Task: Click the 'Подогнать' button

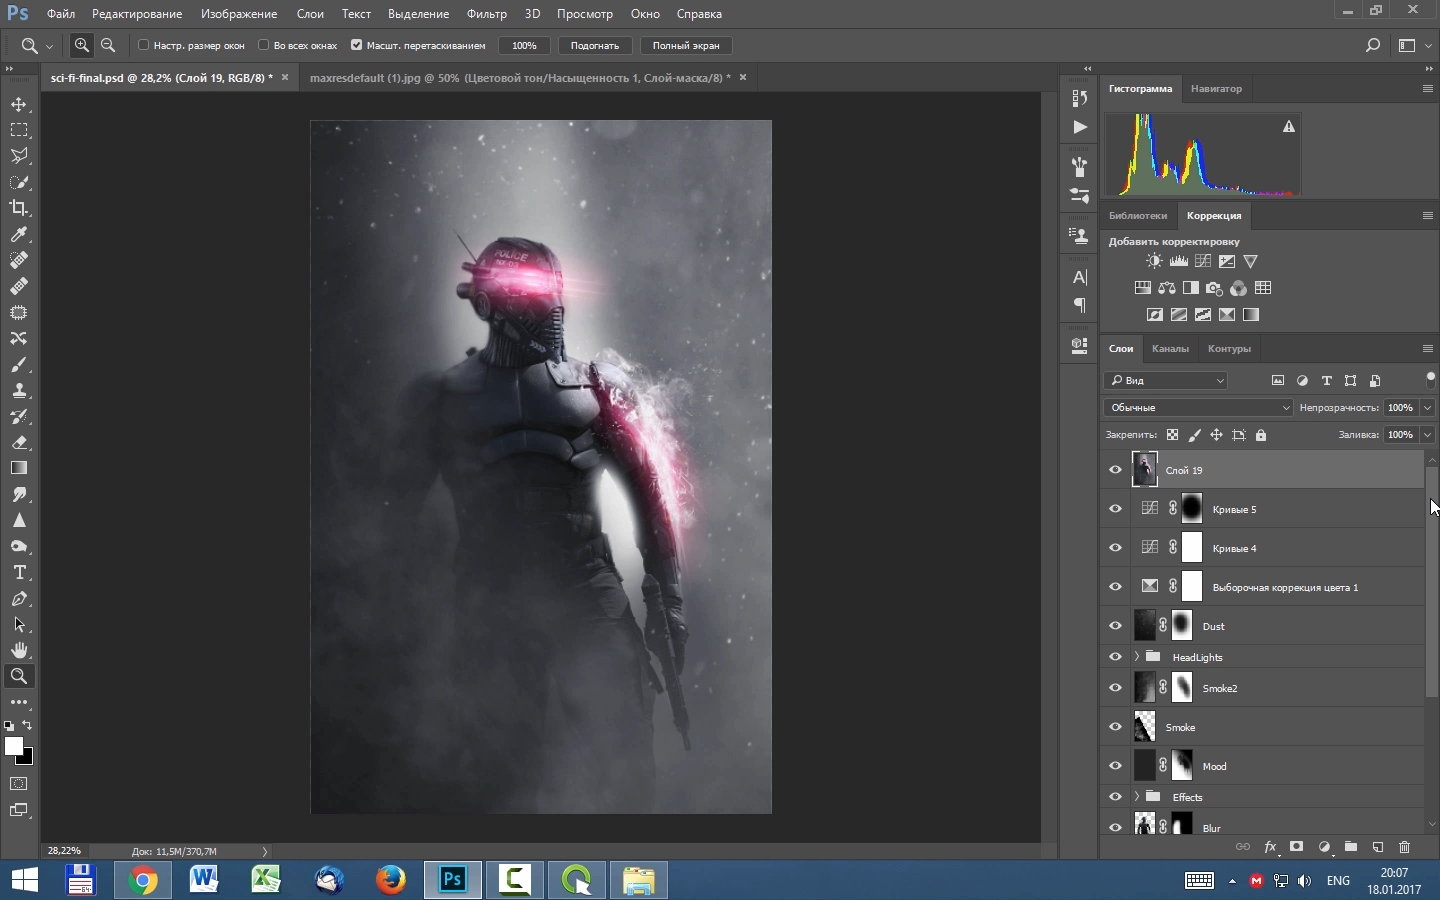Action: [x=595, y=45]
